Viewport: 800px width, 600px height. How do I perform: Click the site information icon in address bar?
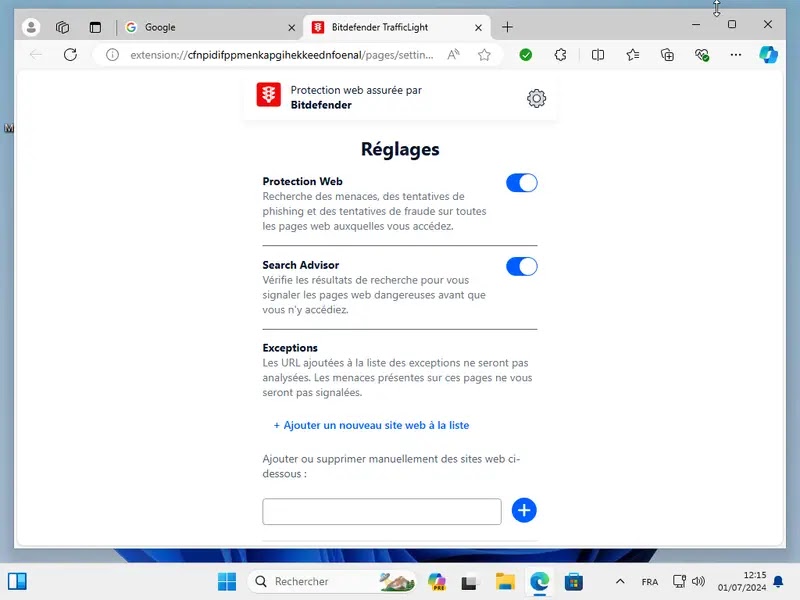point(112,55)
